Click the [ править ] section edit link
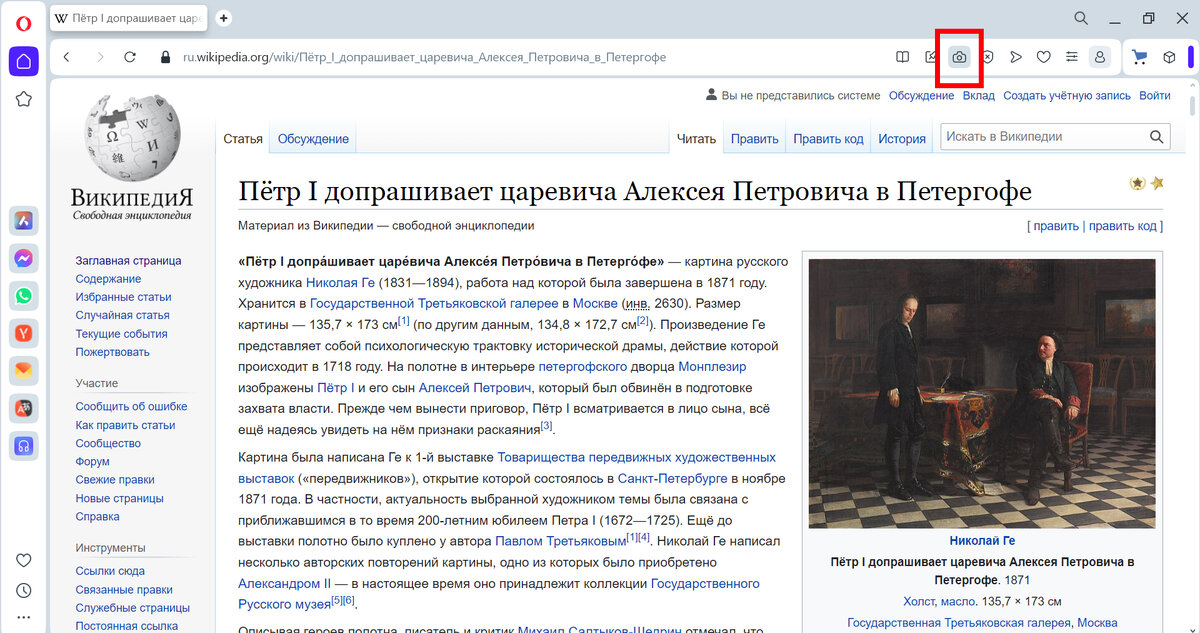1200x633 pixels. pyautogui.click(x=1055, y=226)
